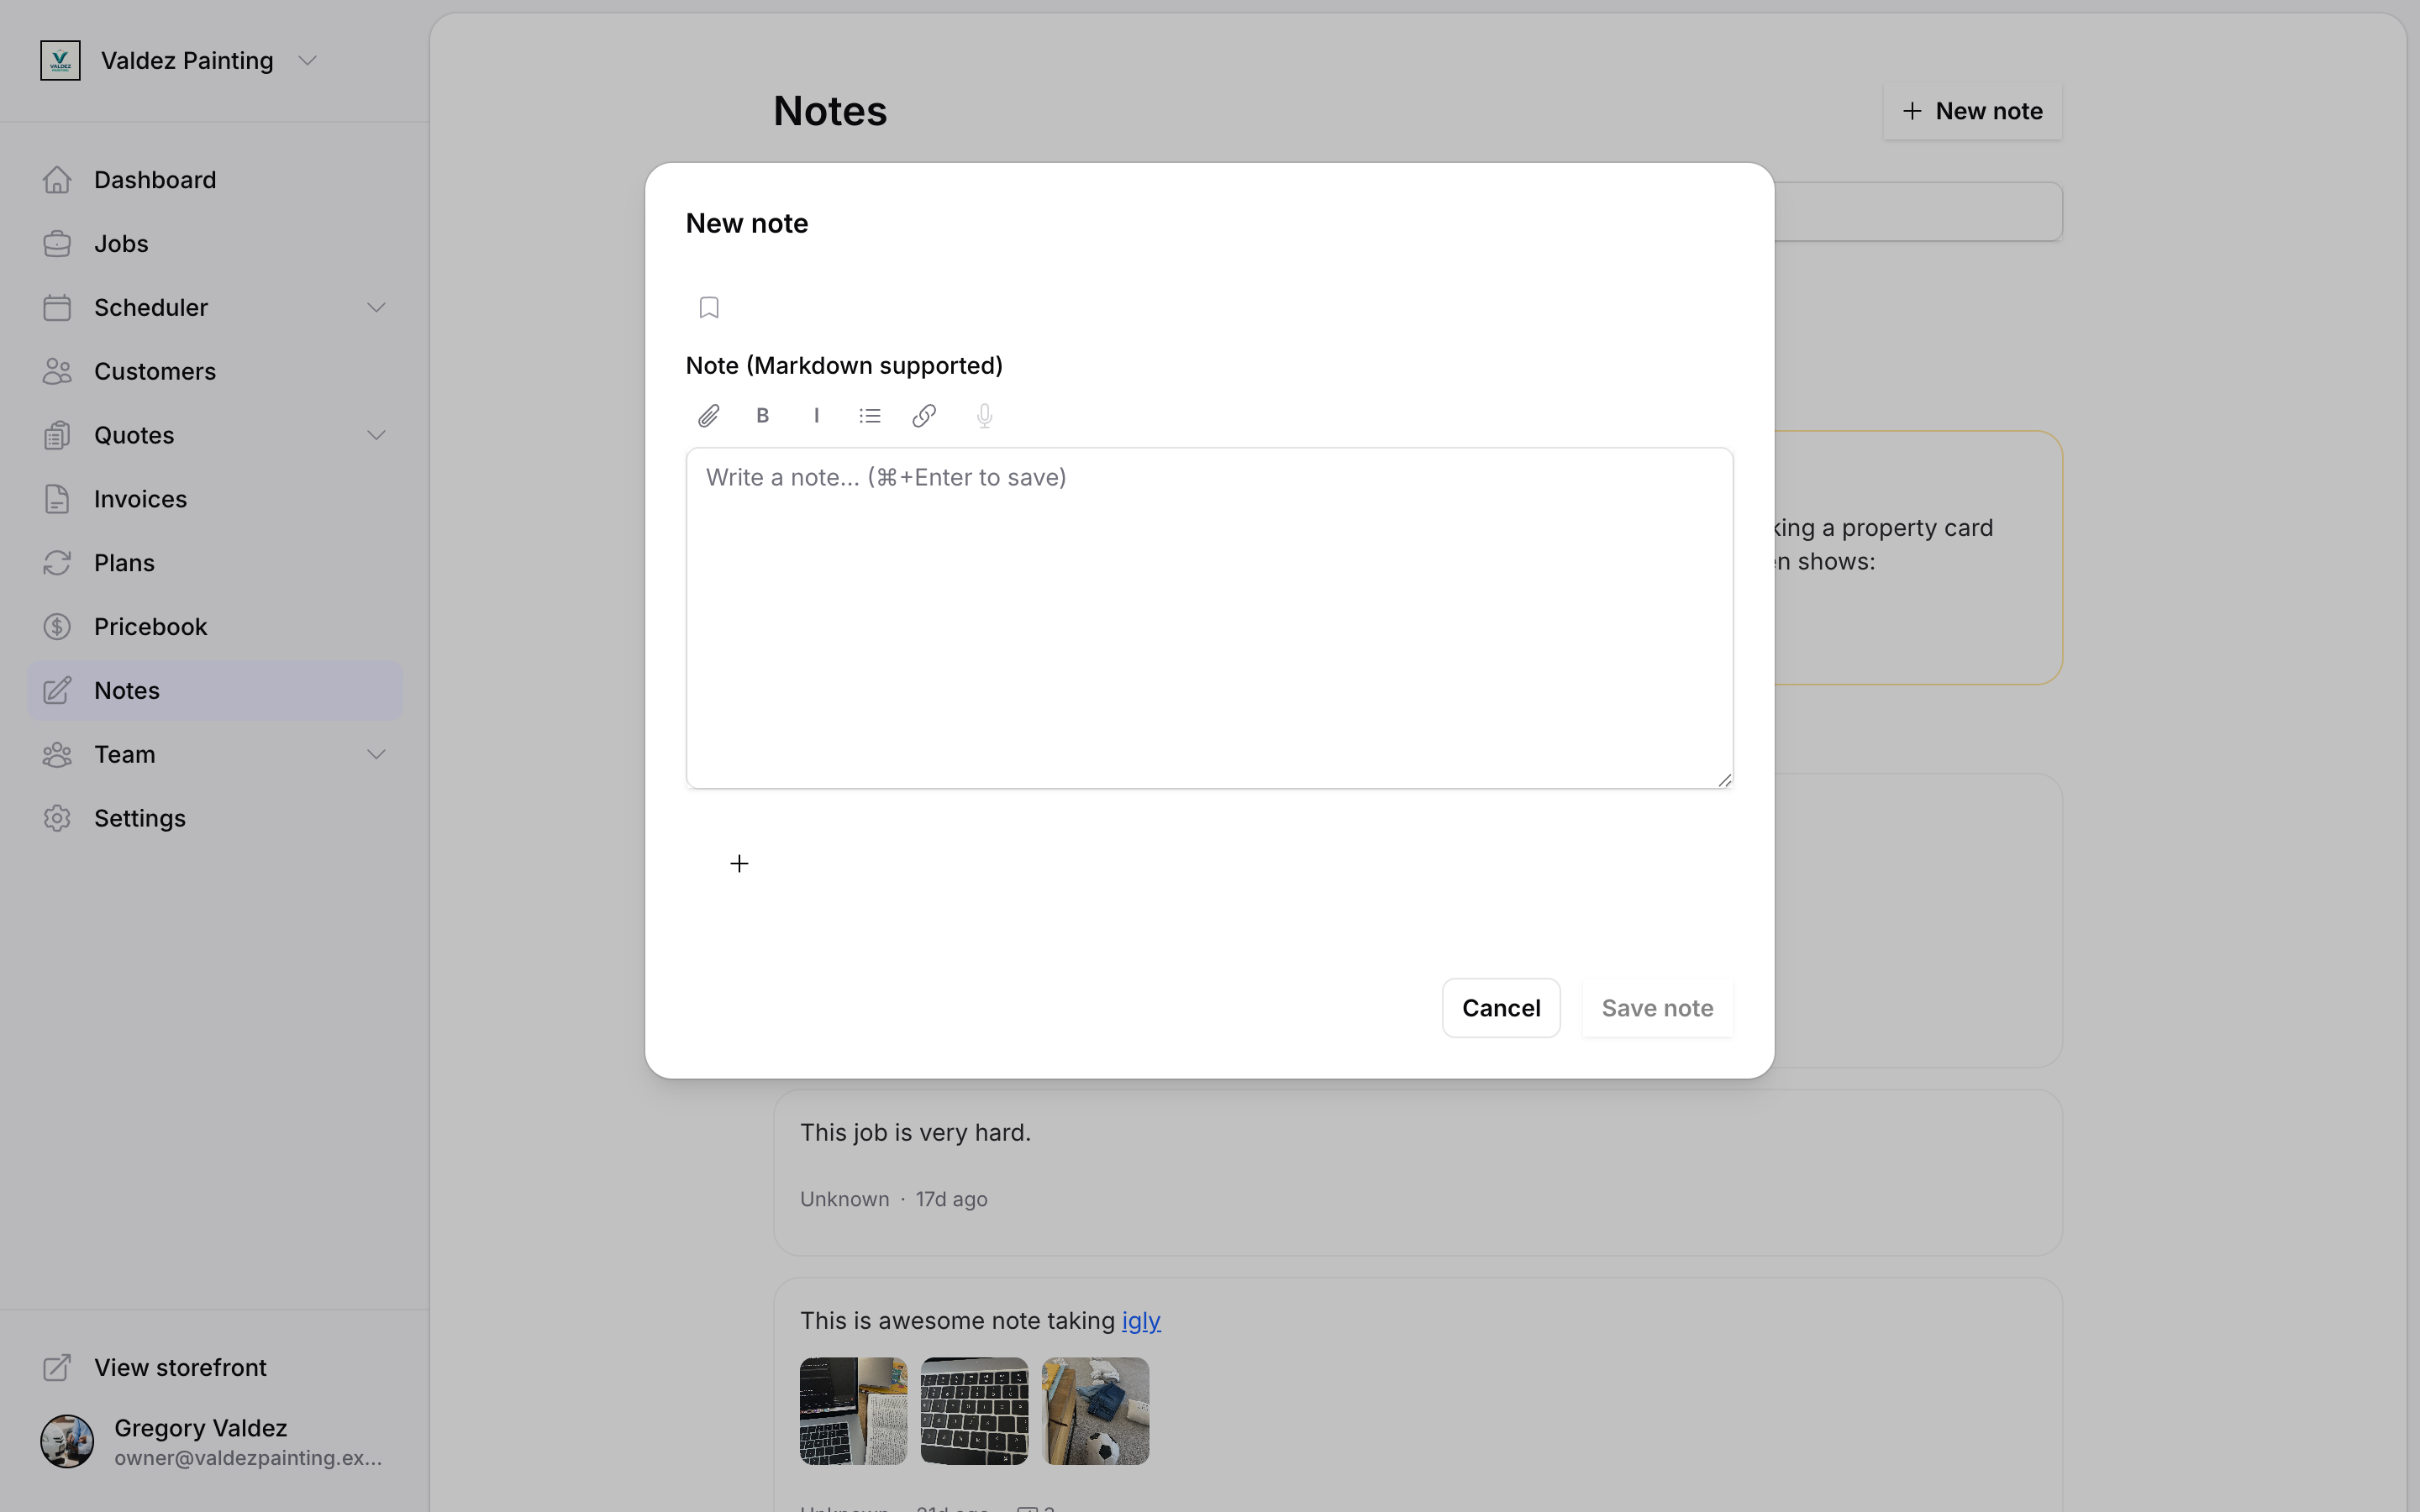2420x1512 pixels.
Task: Toggle the bookmark pin icon in New note dialog
Action: point(709,308)
